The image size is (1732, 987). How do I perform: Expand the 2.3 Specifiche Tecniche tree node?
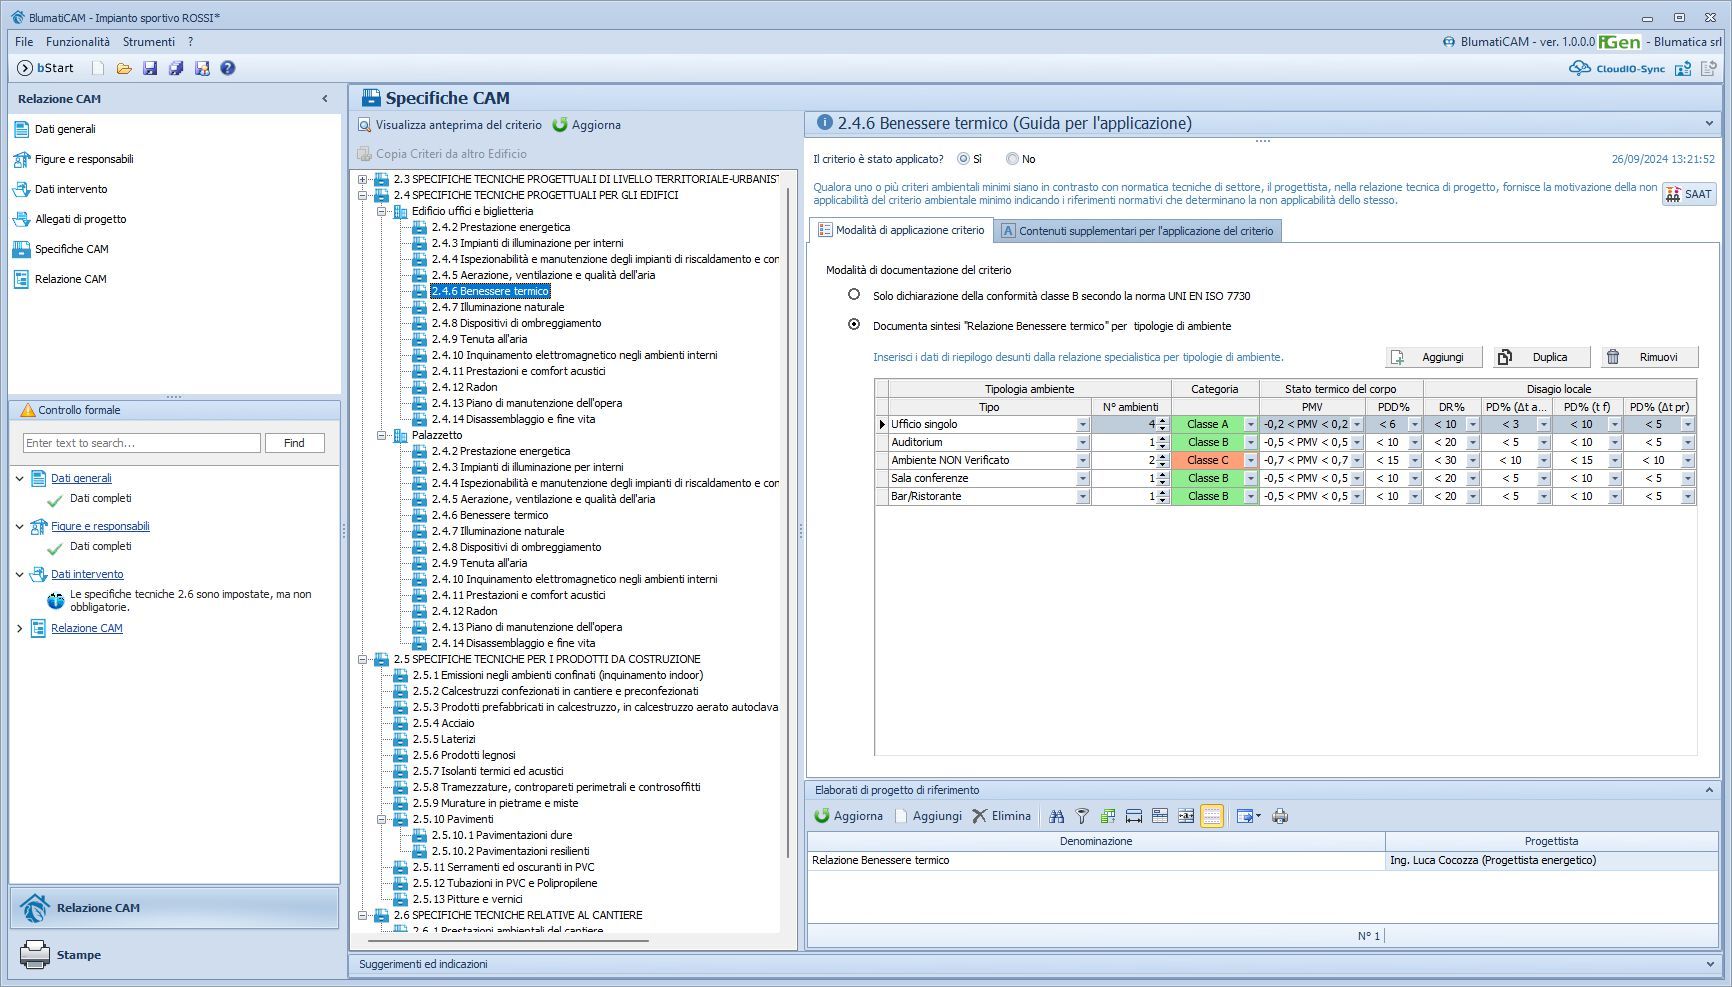(363, 179)
